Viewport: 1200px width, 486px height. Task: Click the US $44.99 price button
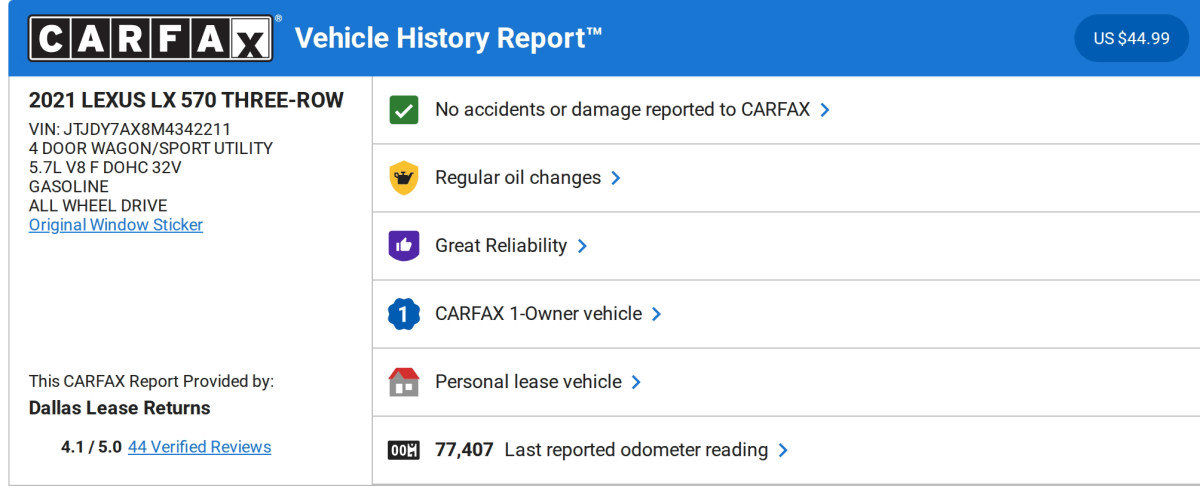(x=1131, y=38)
